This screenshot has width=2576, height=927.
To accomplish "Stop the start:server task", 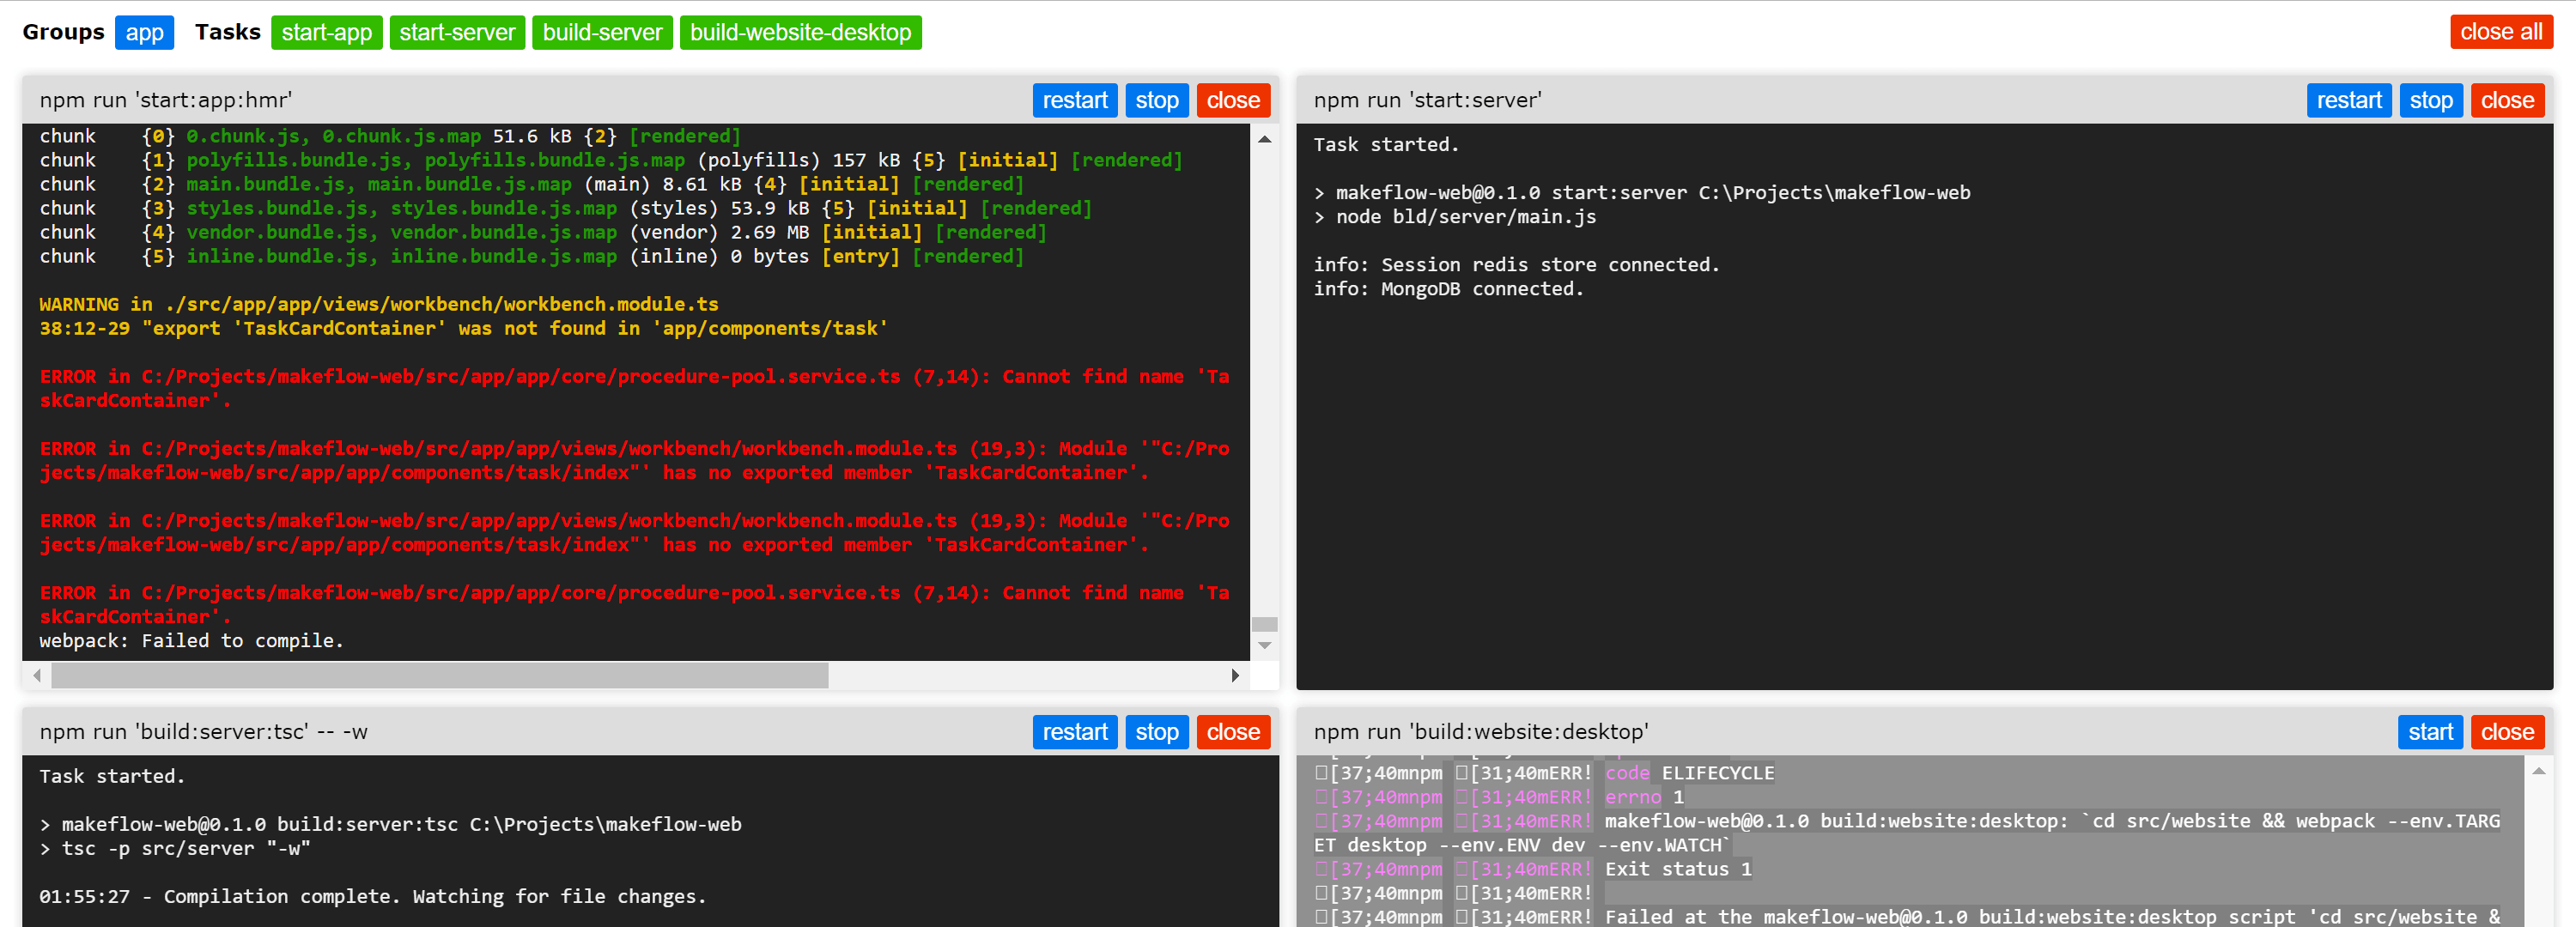I will coord(2431,100).
